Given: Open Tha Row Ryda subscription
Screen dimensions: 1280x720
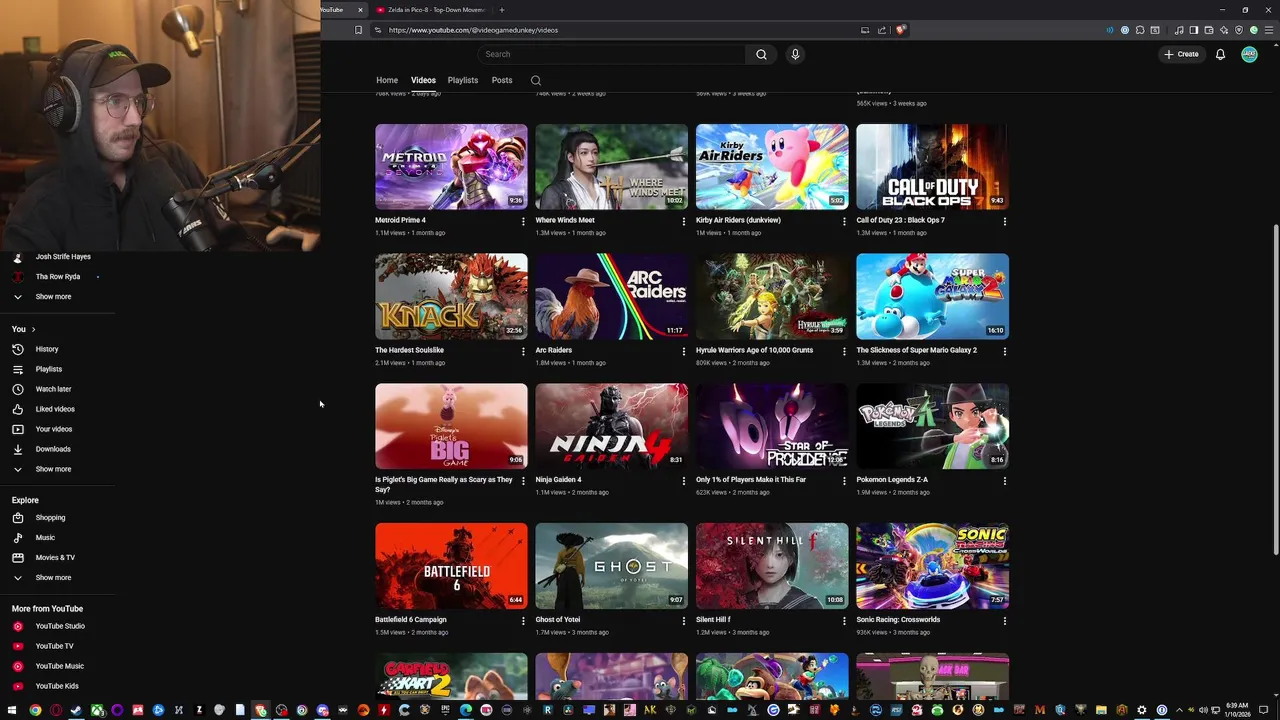Looking at the screenshot, I should (x=58, y=277).
